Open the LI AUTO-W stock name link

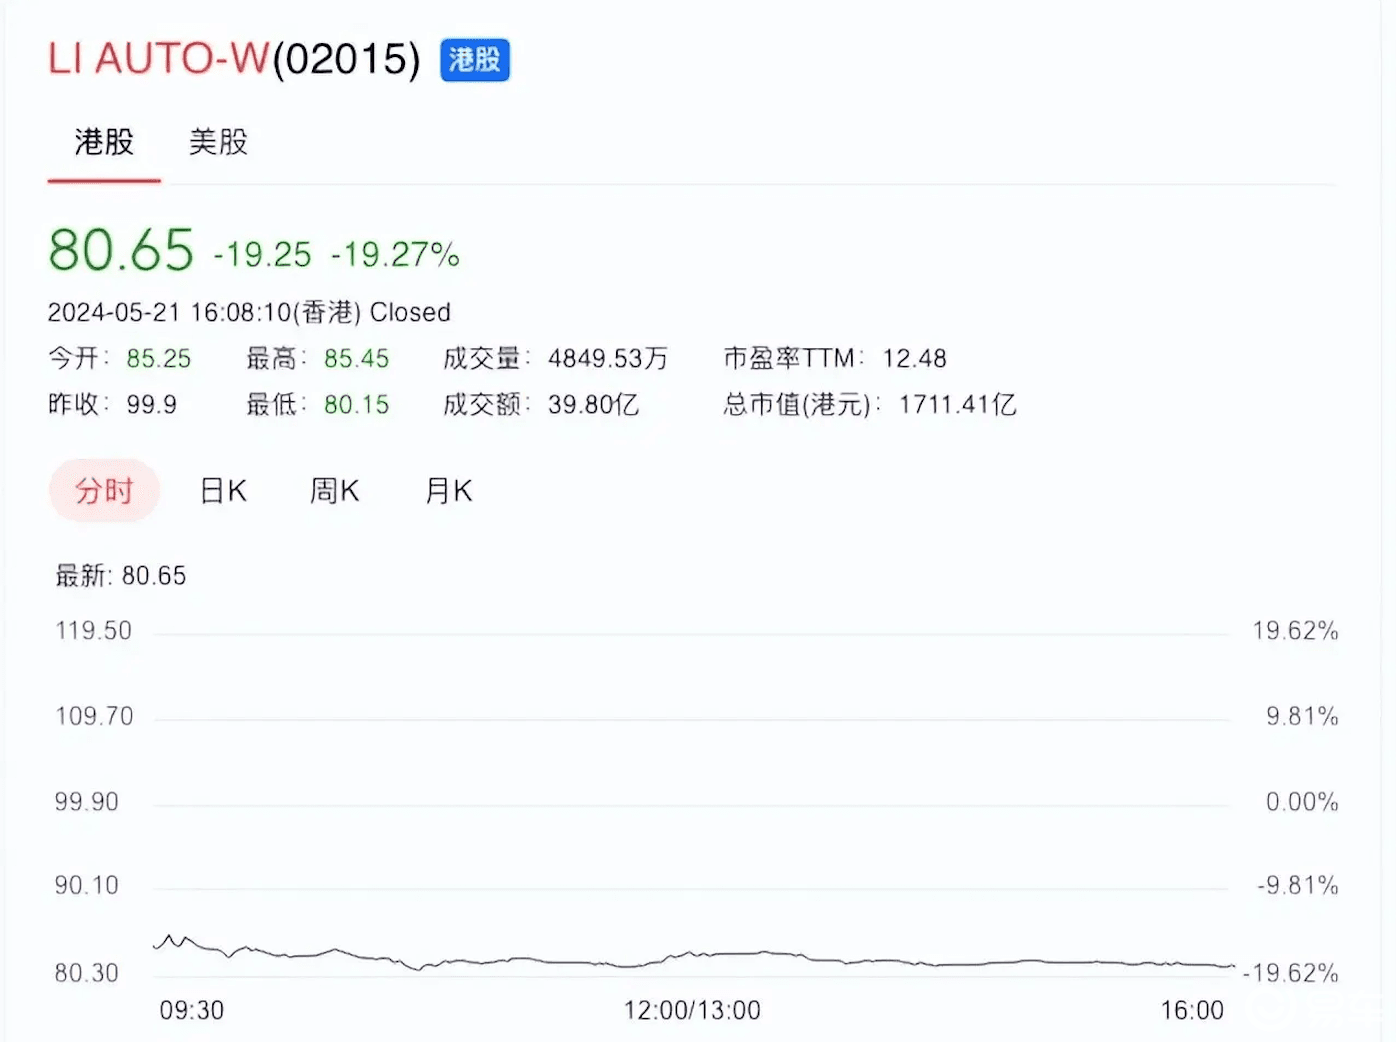[x=159, y=59]
